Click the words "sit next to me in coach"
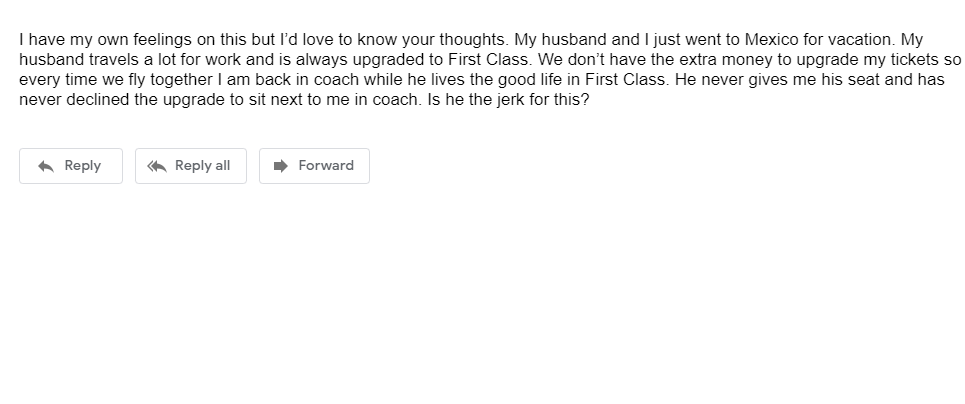The image size is (965, 404). click(334, 100)
